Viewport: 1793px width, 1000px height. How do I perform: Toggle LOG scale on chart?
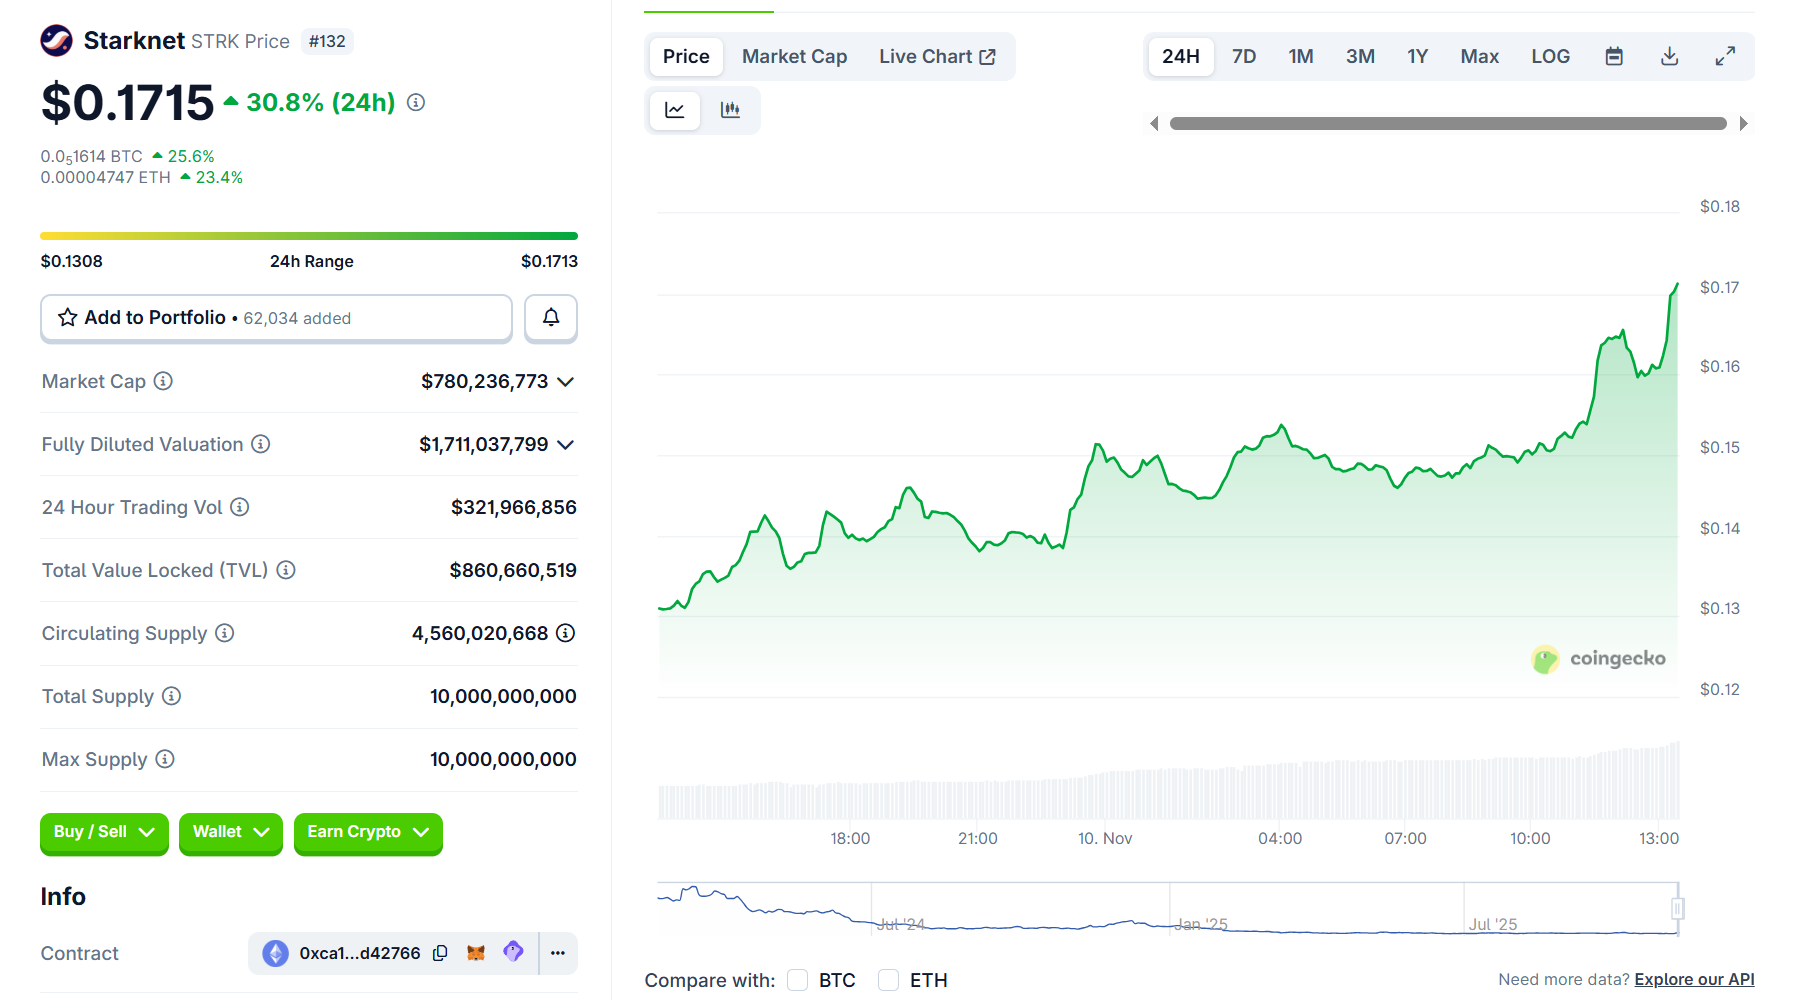[x=1550, y=57]
